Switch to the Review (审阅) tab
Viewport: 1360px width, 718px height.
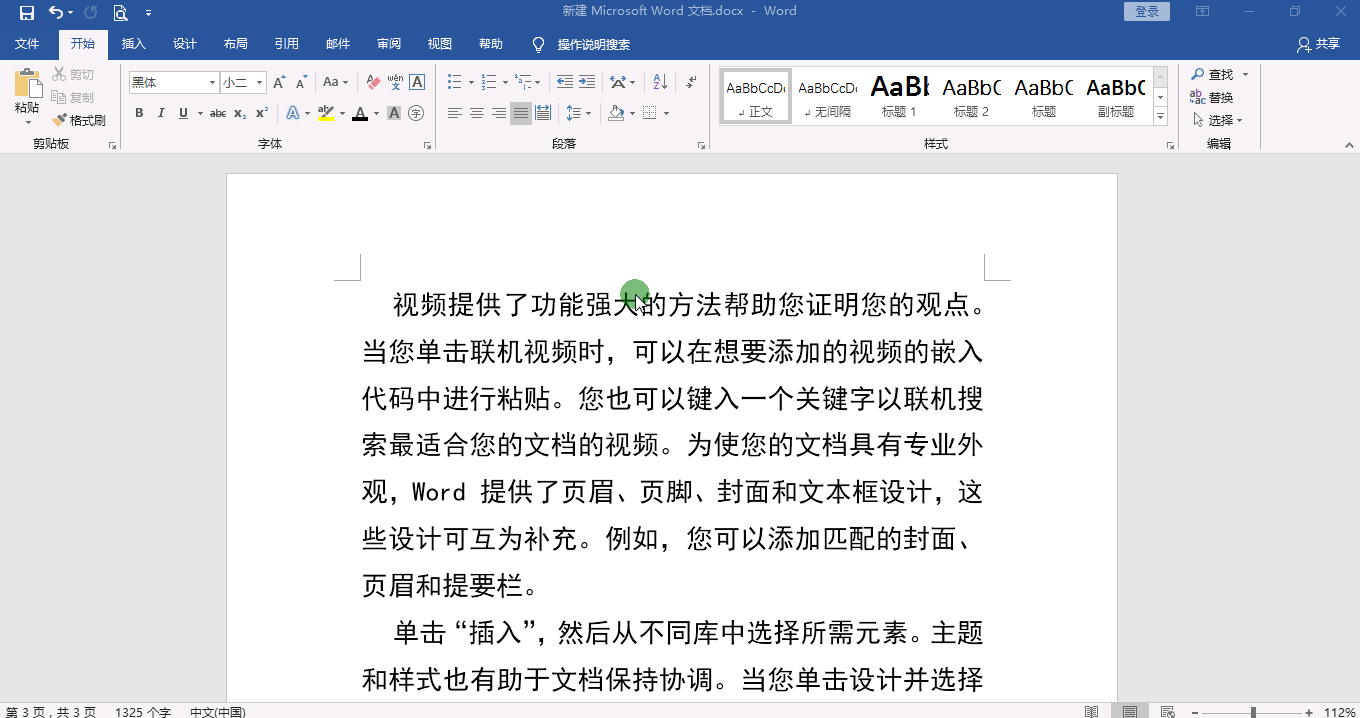pyautogui.click(x=389, y=44)
